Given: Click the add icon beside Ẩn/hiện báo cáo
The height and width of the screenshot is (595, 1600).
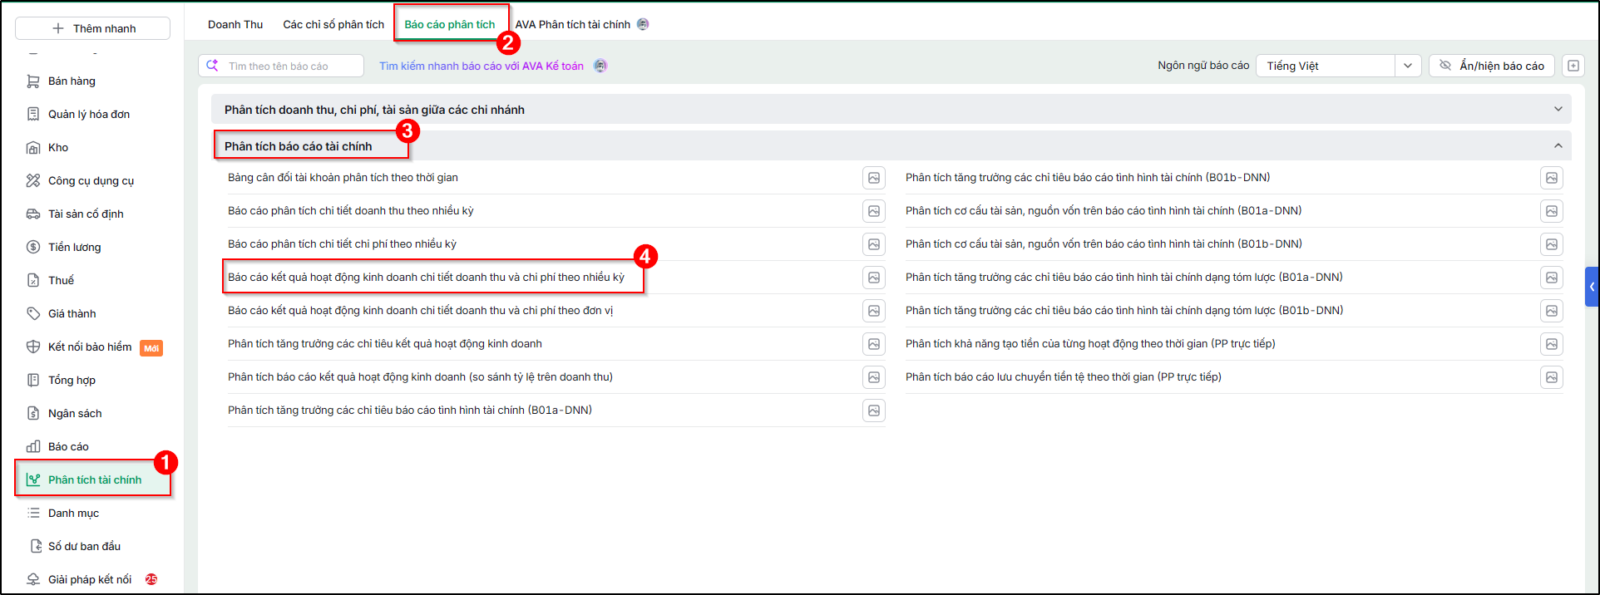Looking at the screenshot, I should click(1573, 66).
